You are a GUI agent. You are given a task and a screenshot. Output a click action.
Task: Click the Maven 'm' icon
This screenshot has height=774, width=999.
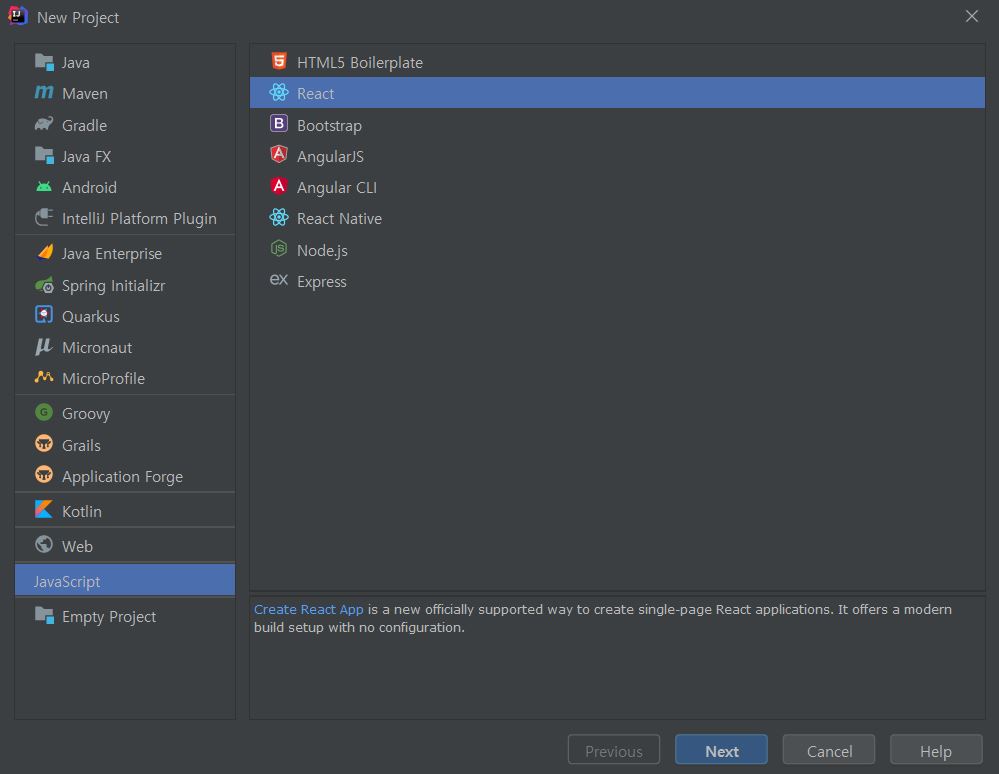(x=44, y=93)
